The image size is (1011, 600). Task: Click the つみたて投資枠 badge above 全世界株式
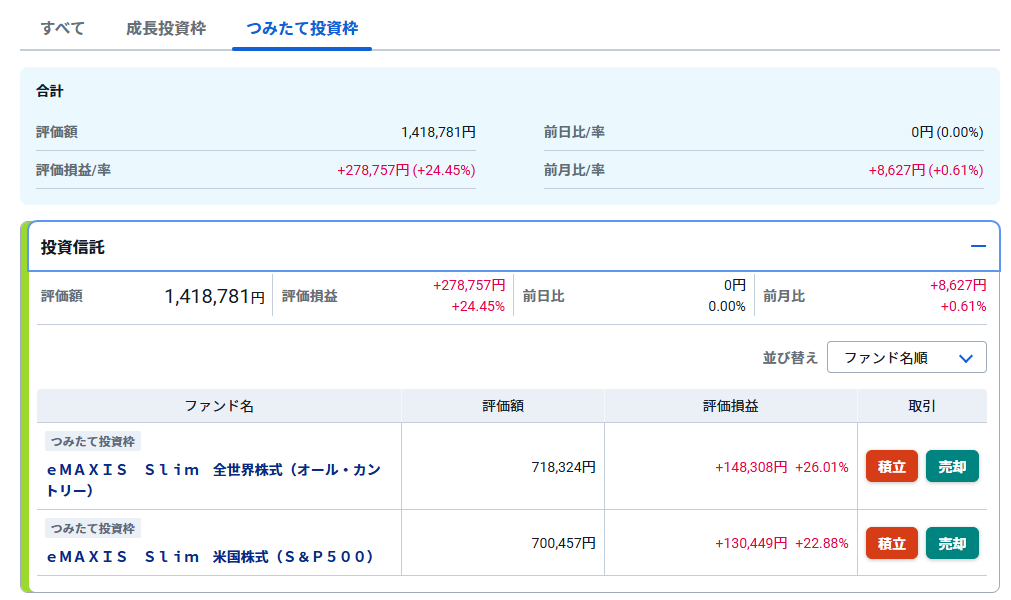click(94, 441)
